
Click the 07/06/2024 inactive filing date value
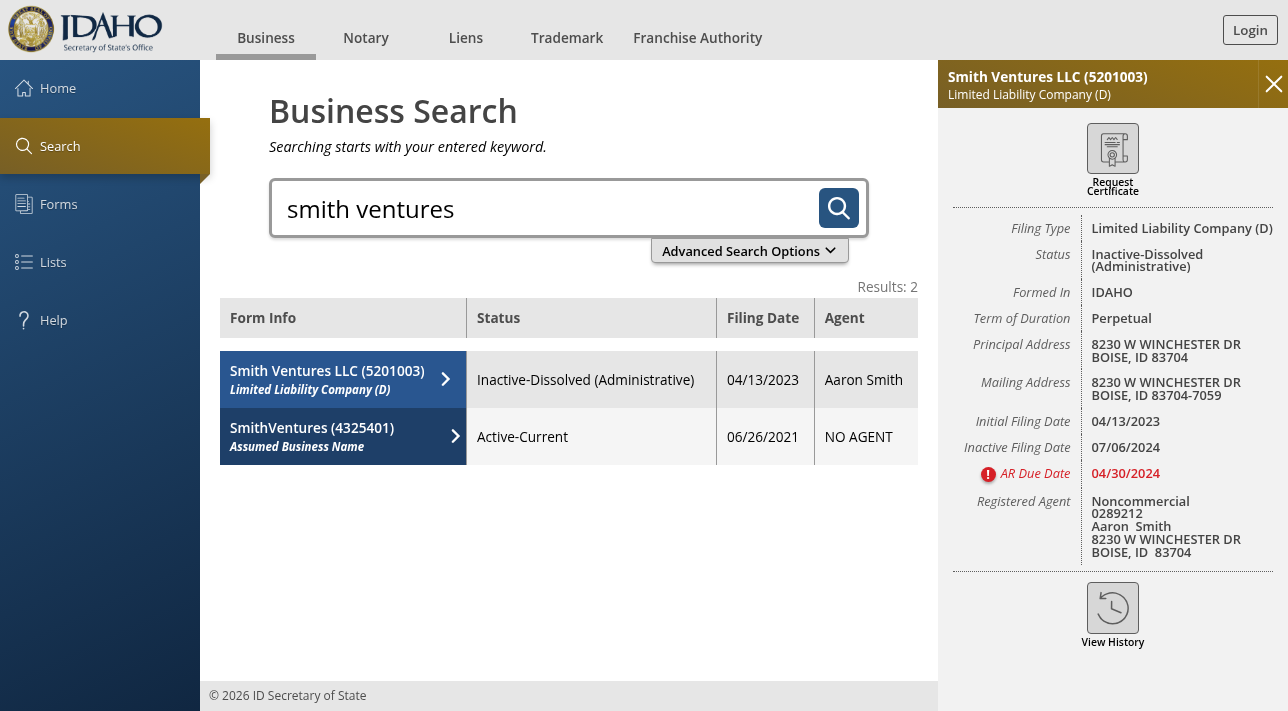tap(1126, 448)
